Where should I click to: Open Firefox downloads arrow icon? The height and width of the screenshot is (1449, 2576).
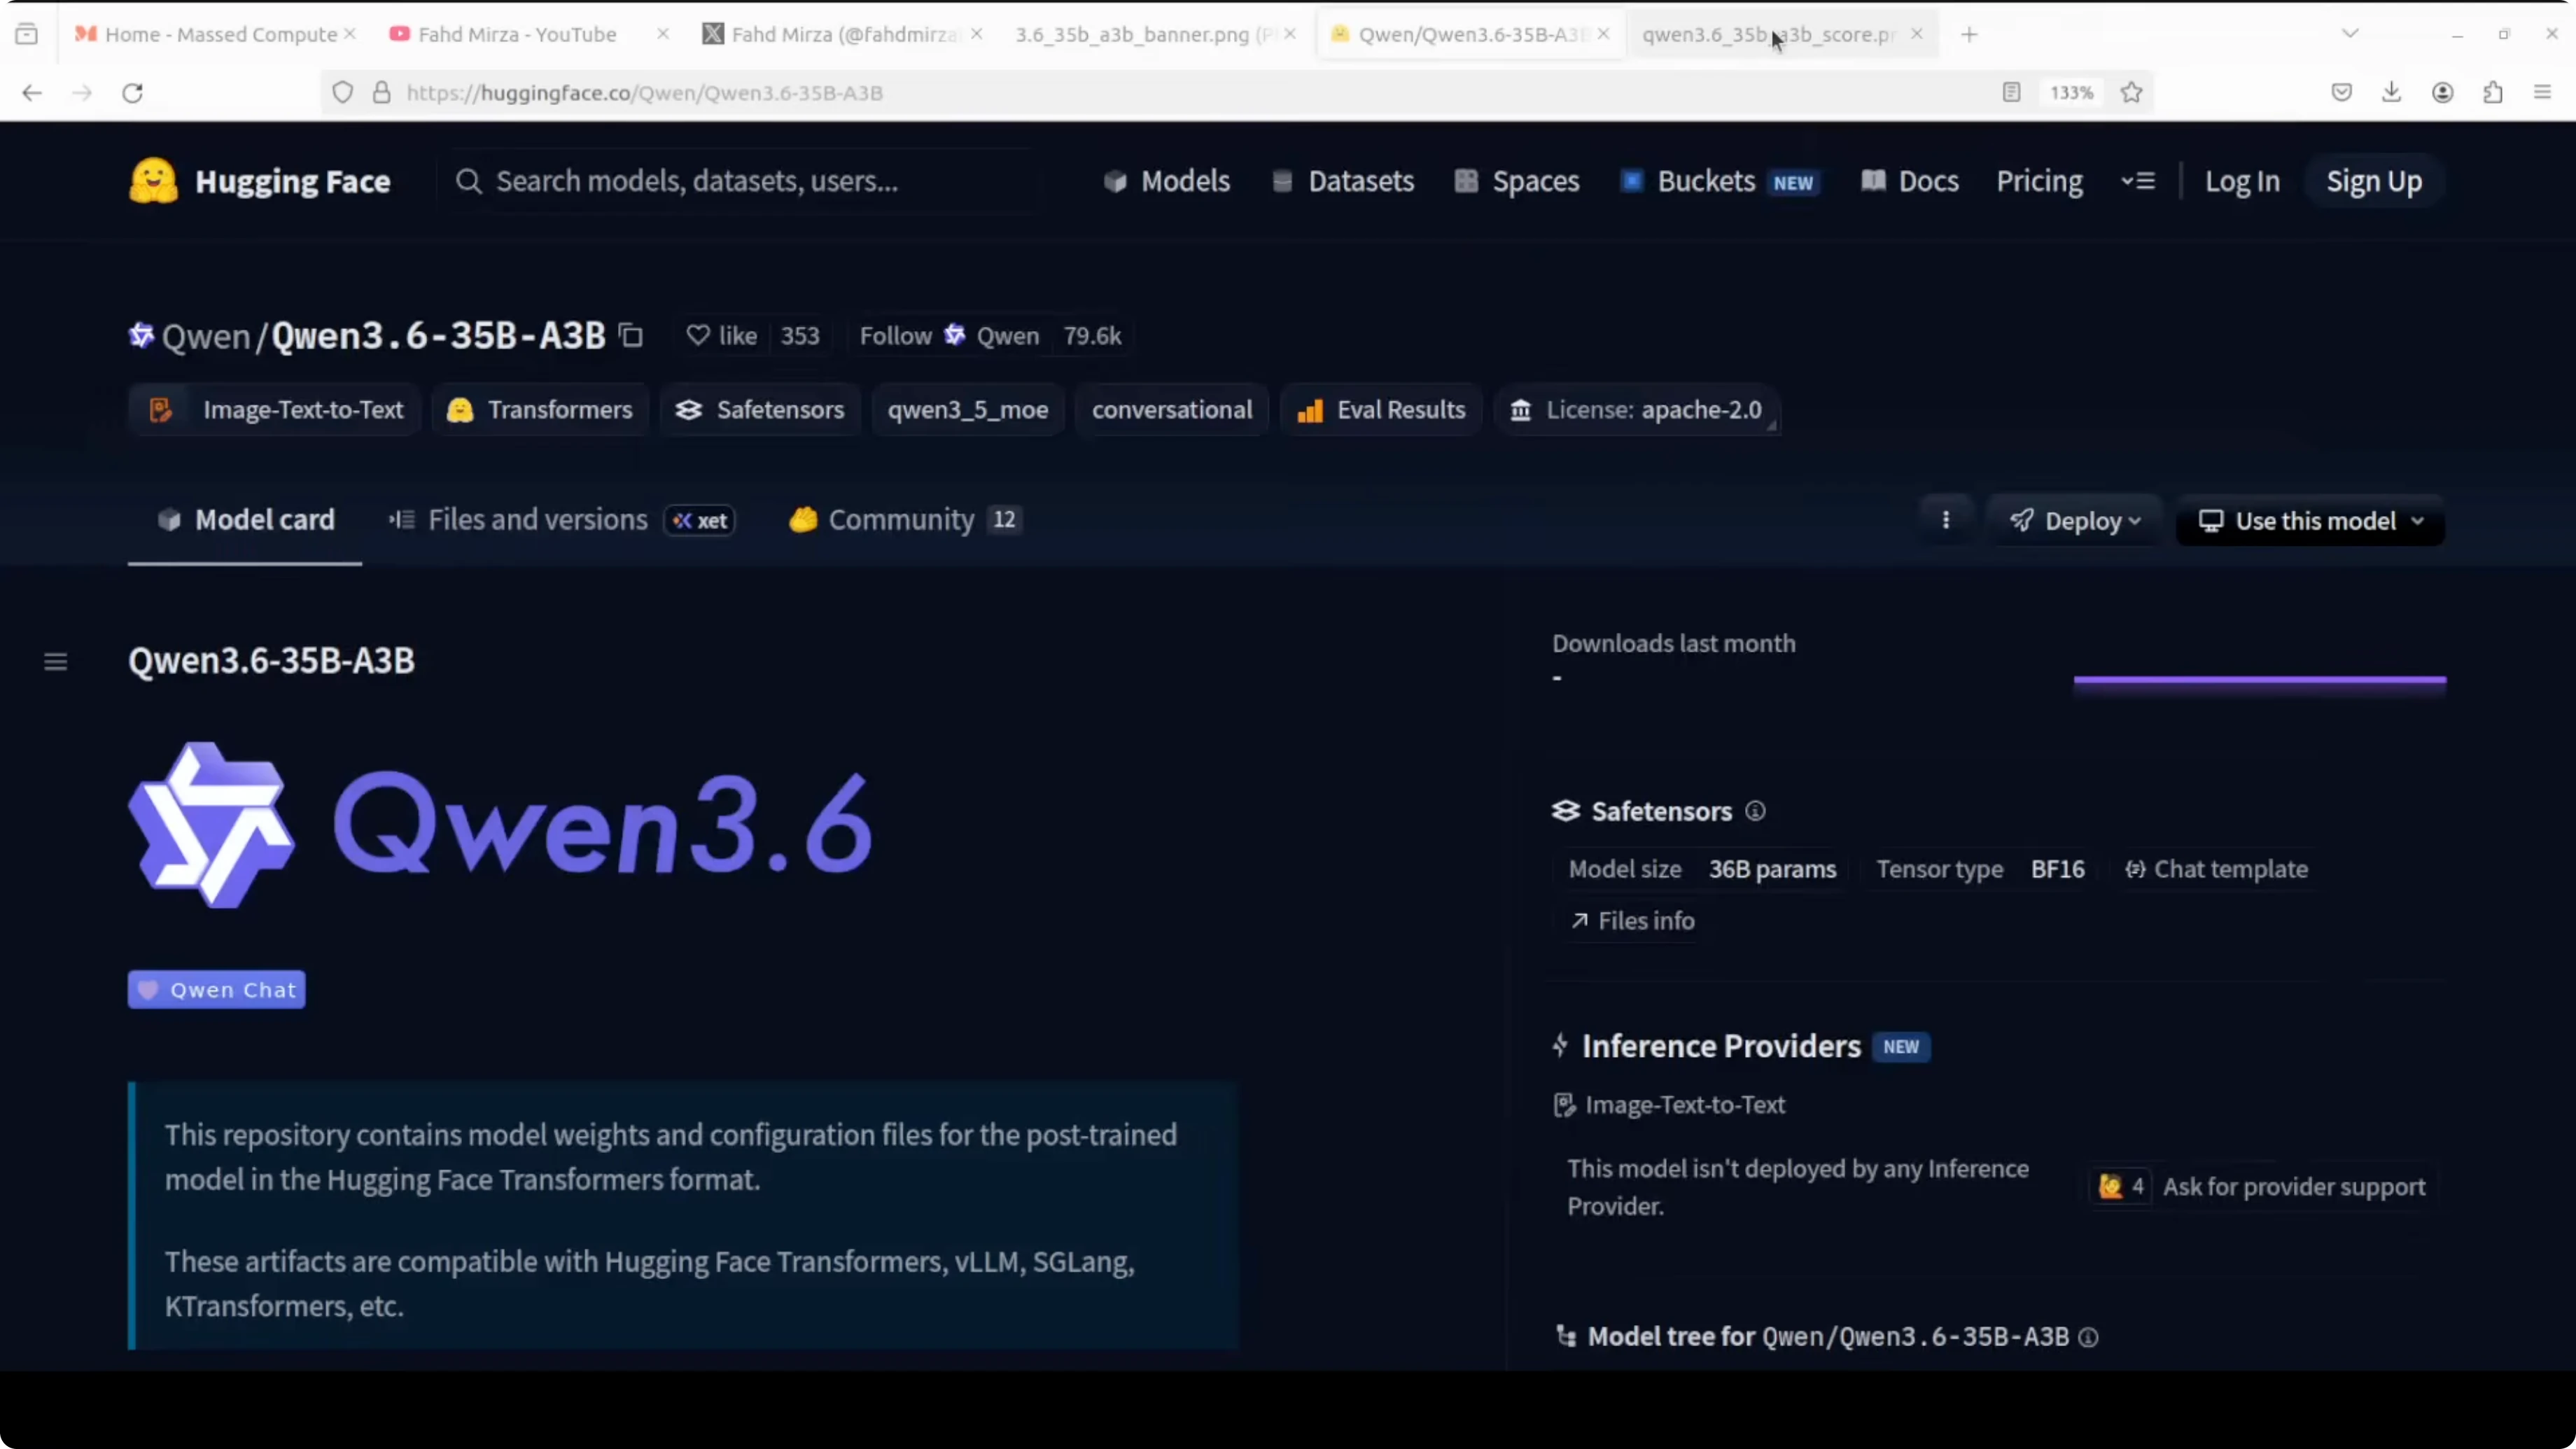pos(2391,92)
